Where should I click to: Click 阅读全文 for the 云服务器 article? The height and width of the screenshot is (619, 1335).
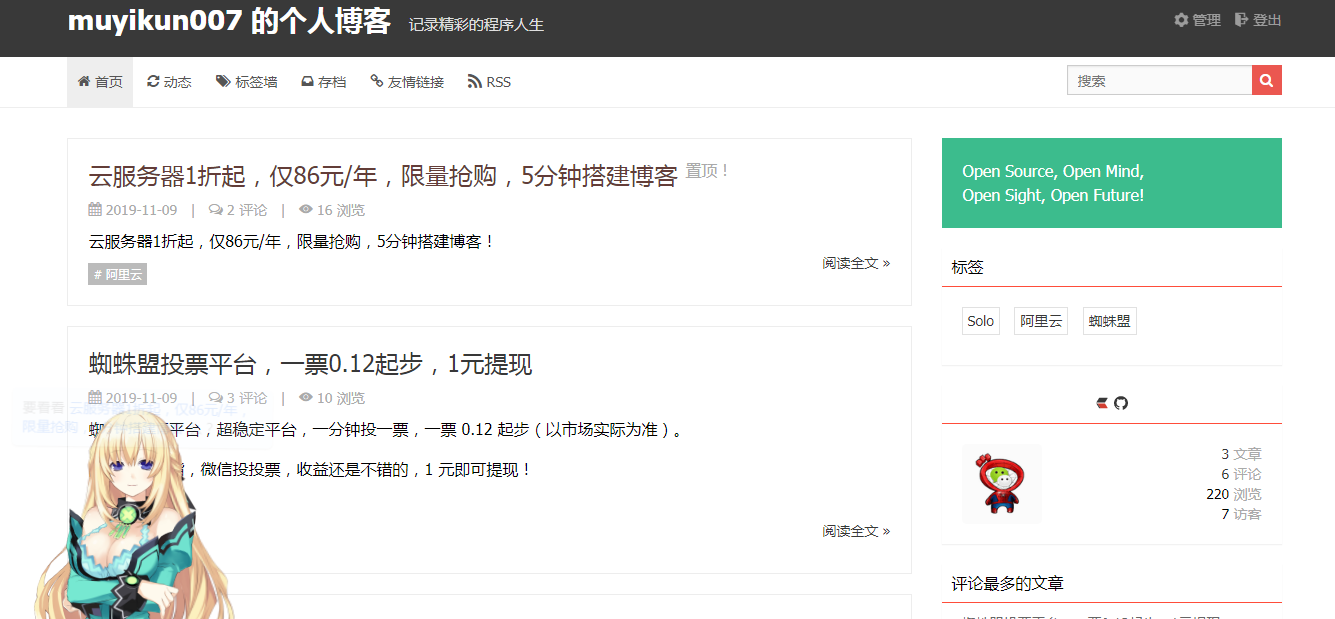[856, 263]
